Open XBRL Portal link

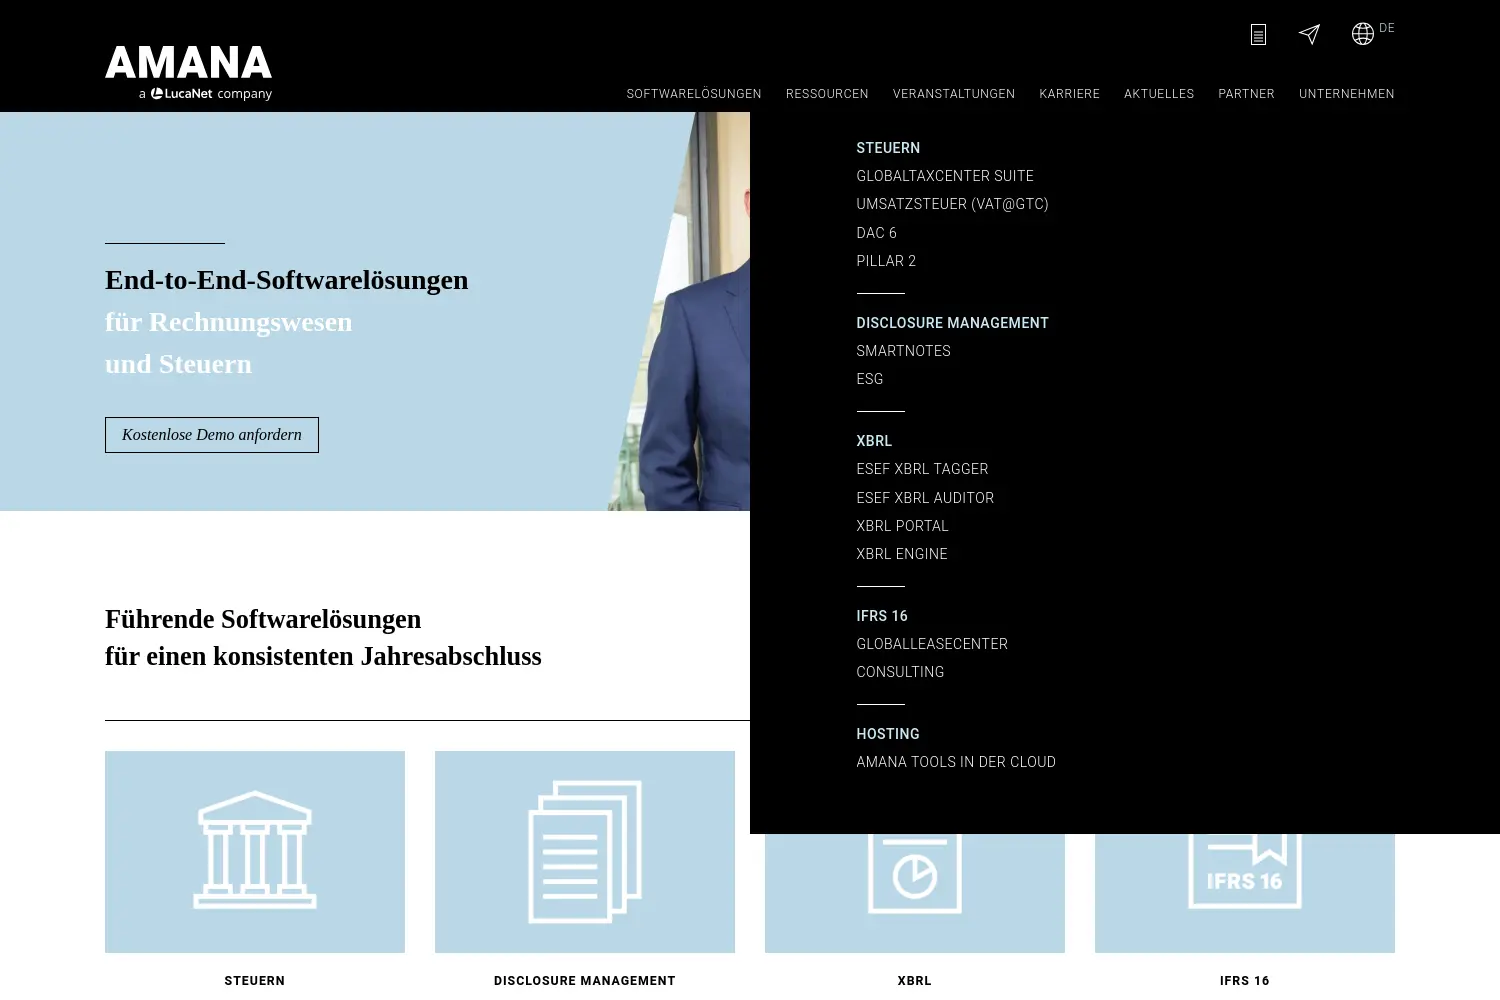point(902,526)
